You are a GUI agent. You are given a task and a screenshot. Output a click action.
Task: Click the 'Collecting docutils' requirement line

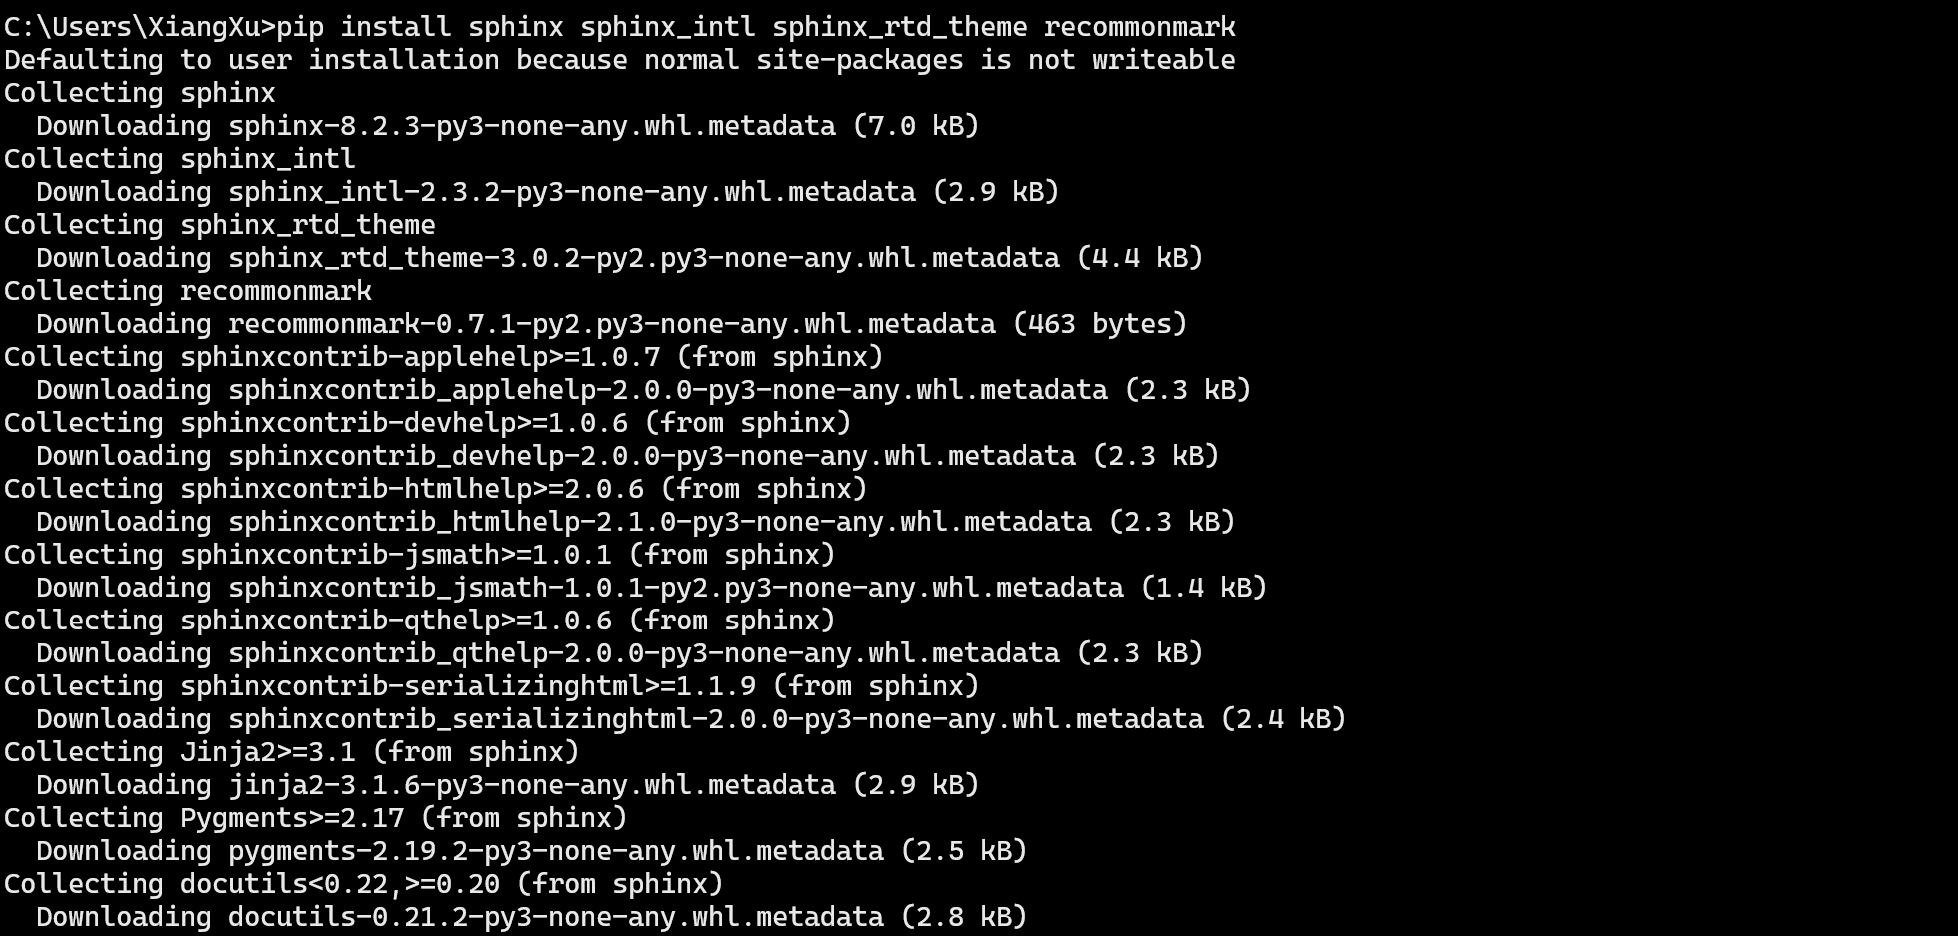(364, 884)
